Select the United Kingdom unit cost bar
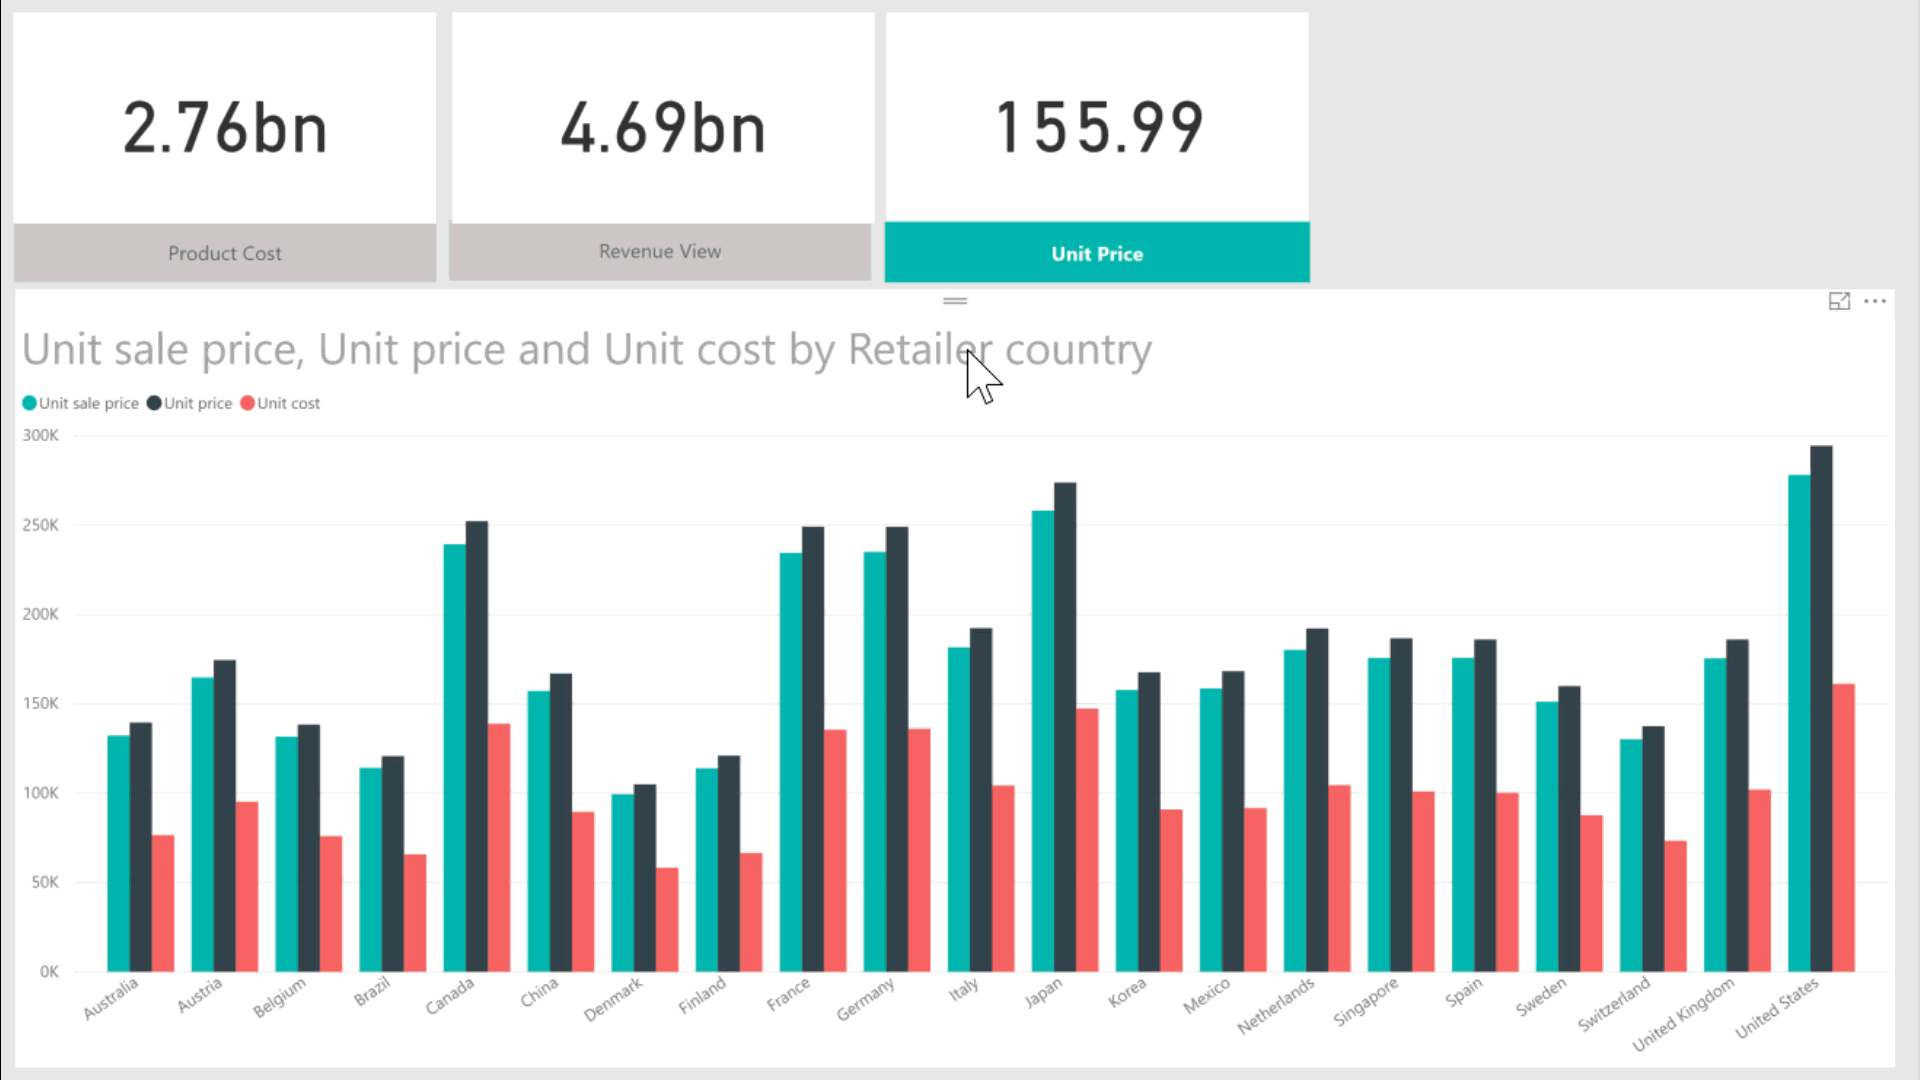Screen dimensions: 1920x1080 coord(1759,881)
